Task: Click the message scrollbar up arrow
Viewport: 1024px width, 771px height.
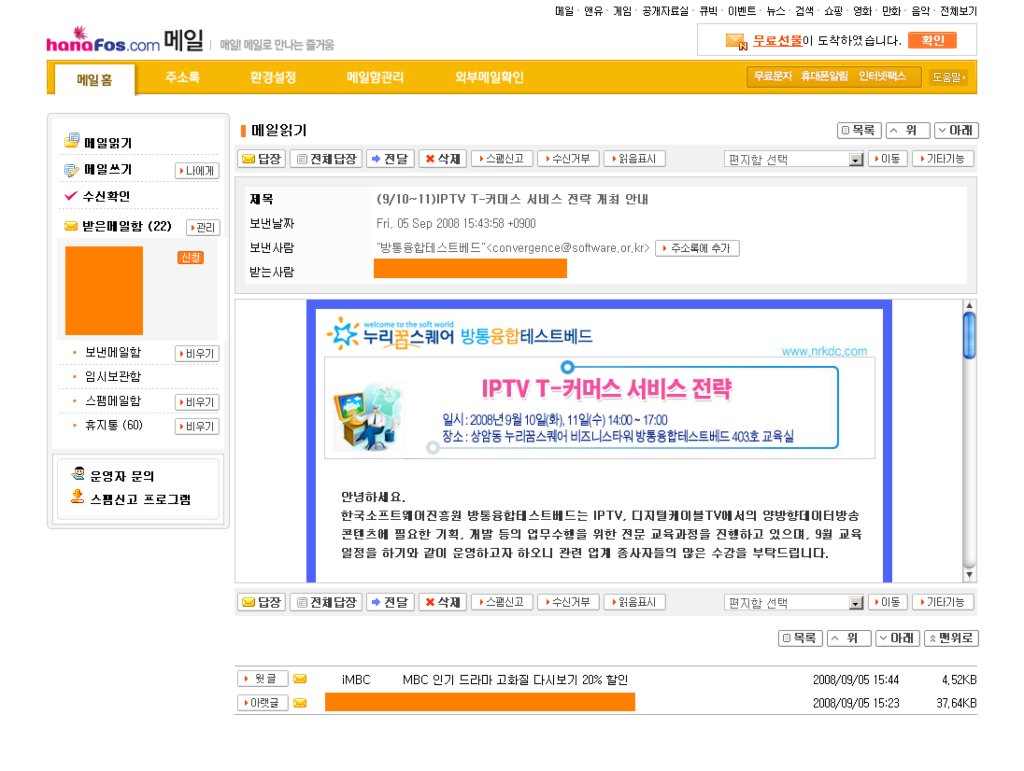Action: pyautogui.click(x=969, y=306)
